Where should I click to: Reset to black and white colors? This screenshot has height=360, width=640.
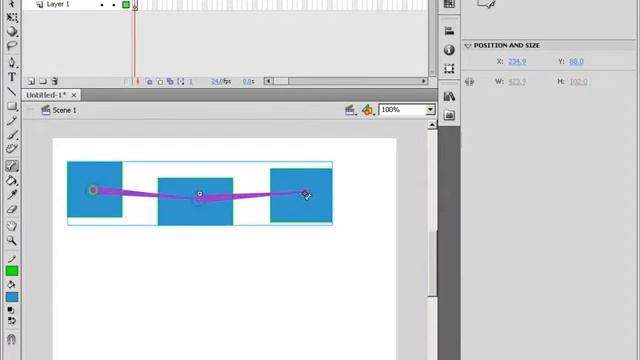[11, 311]
